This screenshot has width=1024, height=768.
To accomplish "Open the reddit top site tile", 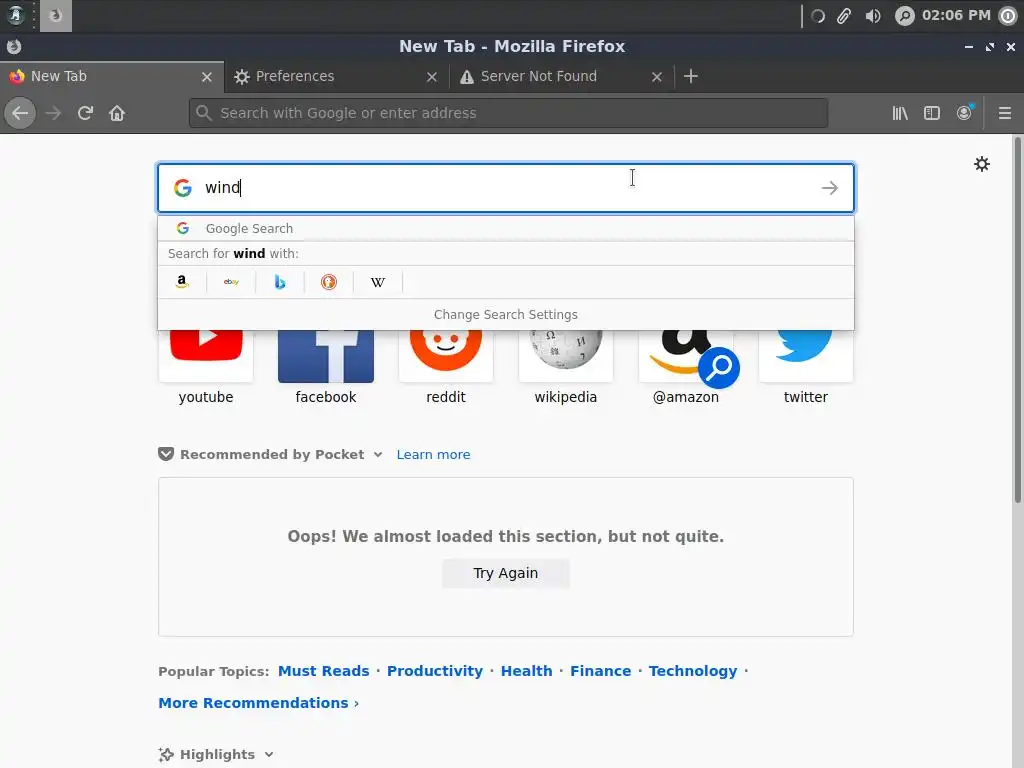I will (446, 367).
